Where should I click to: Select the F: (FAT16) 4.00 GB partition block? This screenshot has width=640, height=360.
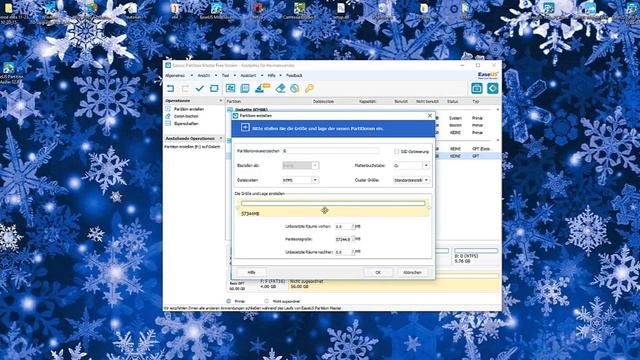(x=272, y=284)
